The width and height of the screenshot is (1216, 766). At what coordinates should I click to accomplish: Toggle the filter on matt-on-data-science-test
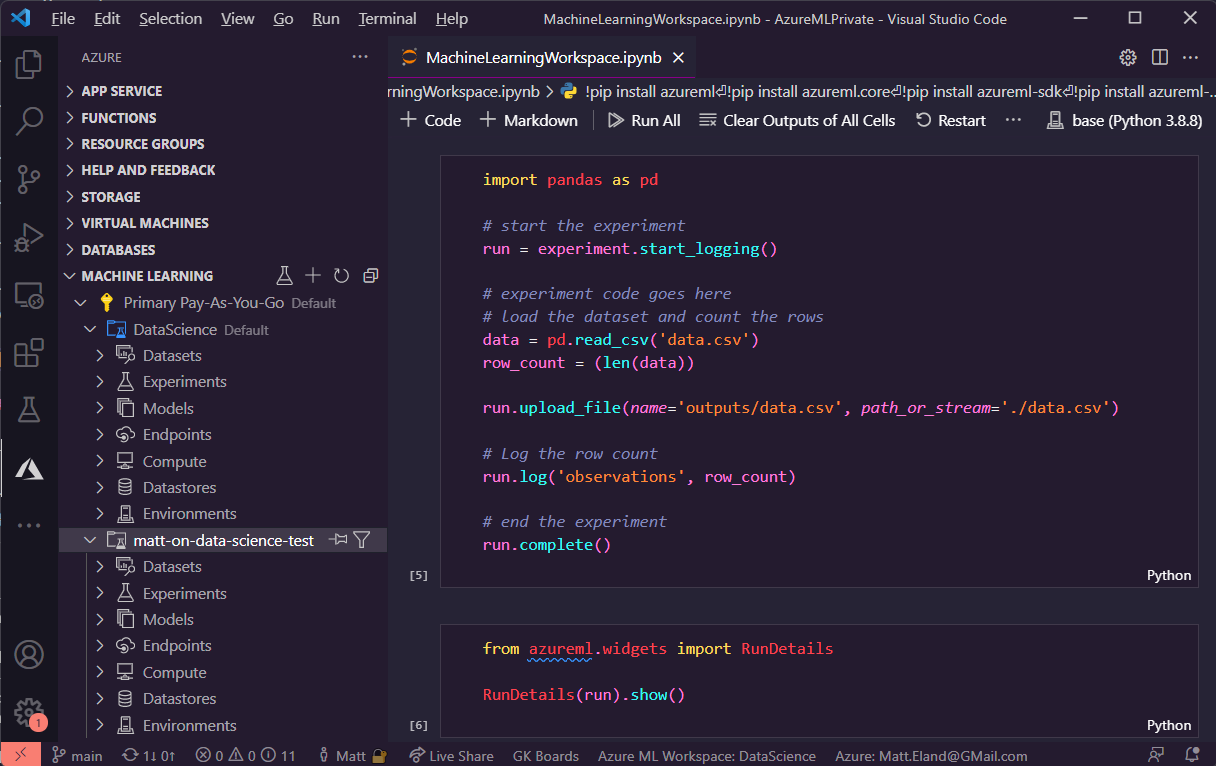[361, 539]
